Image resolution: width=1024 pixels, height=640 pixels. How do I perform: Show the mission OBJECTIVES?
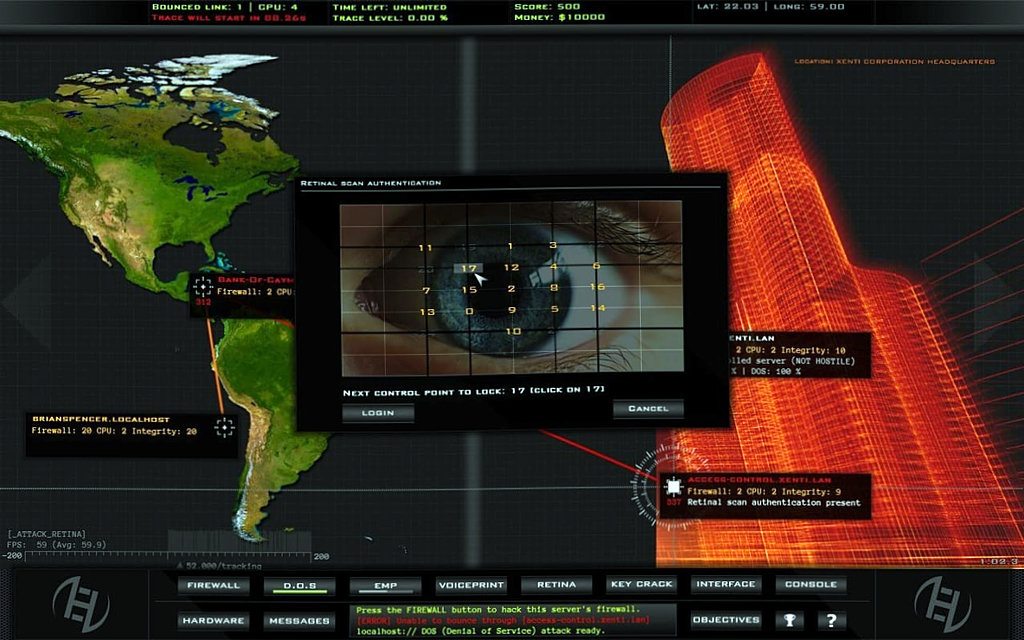726,619
